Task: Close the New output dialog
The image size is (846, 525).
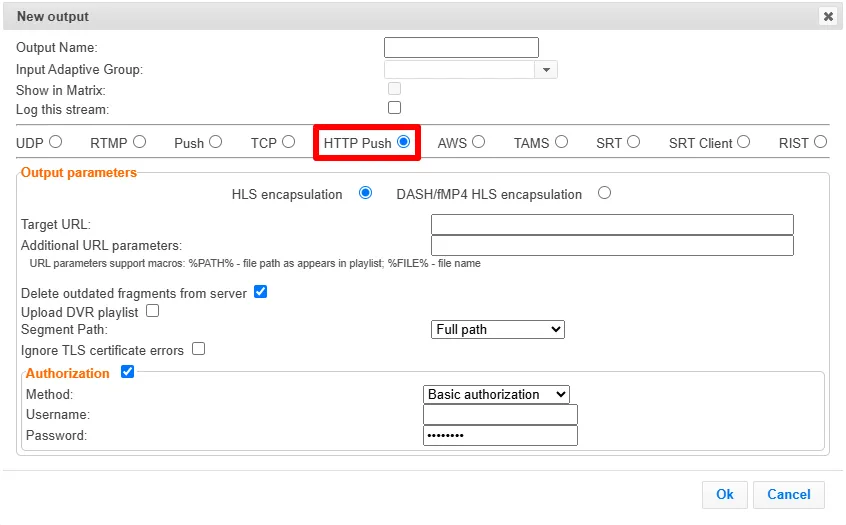Action: [x=828, y=17]
